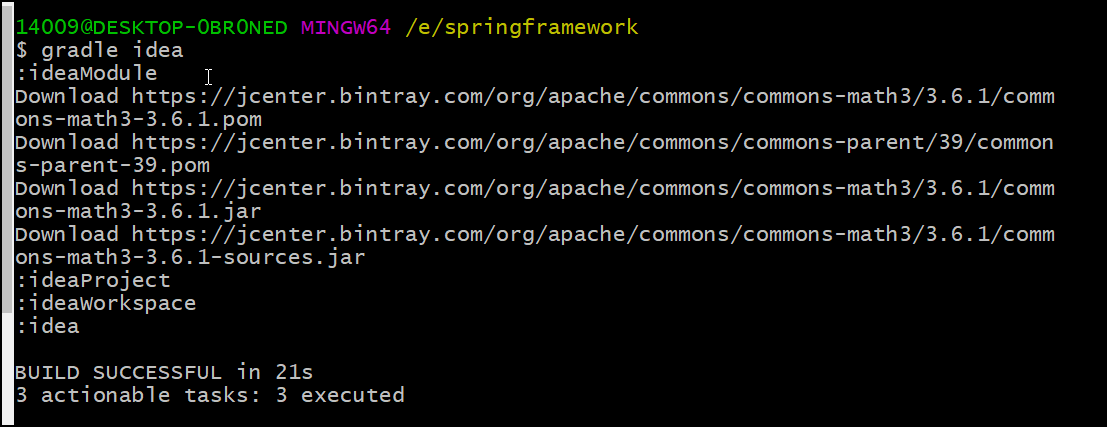Click the wrapped 'ons-math3-3.6.1-sources.jar' line

(190, 257)
